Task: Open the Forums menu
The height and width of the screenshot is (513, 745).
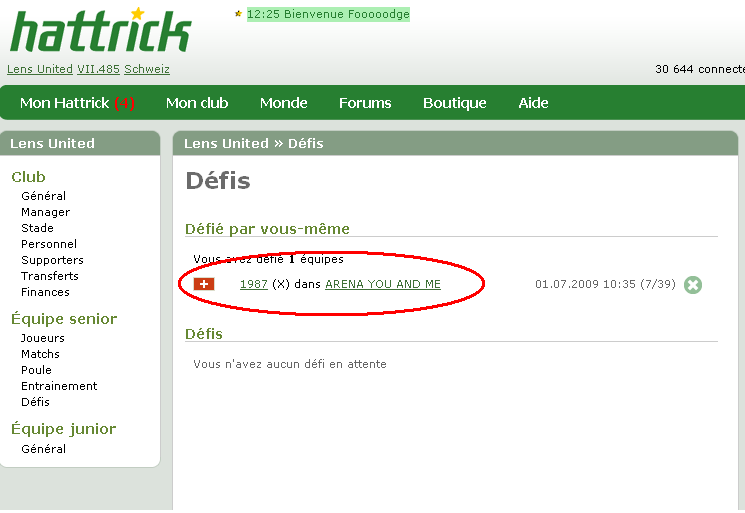Action: tap(365, 103)
